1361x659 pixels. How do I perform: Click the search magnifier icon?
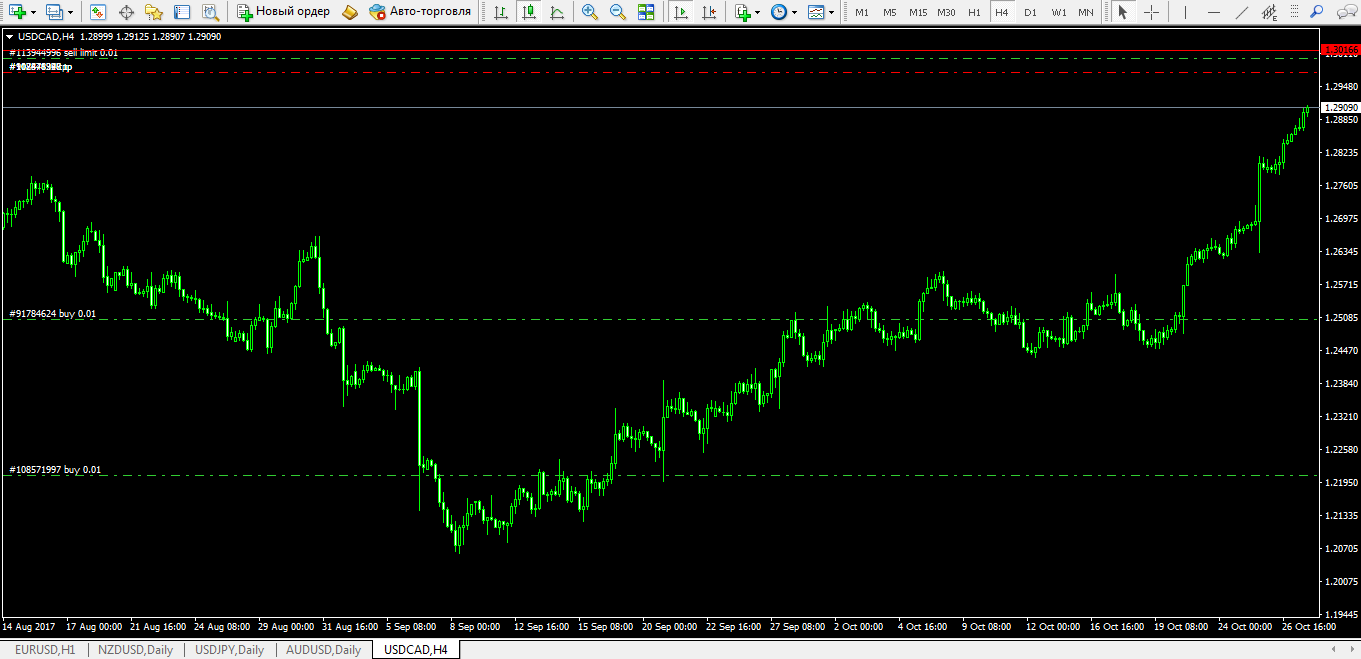tap(1318, 12)
